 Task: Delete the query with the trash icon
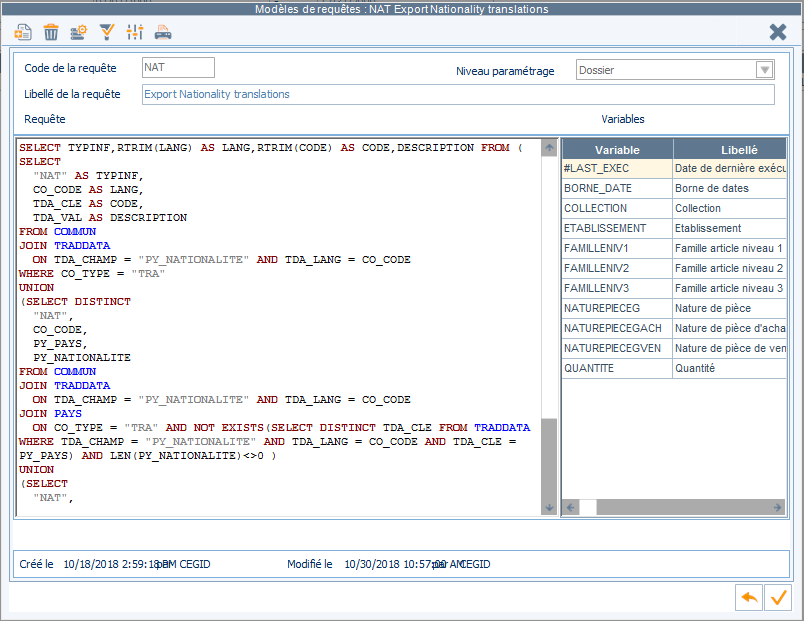point(51,32)
